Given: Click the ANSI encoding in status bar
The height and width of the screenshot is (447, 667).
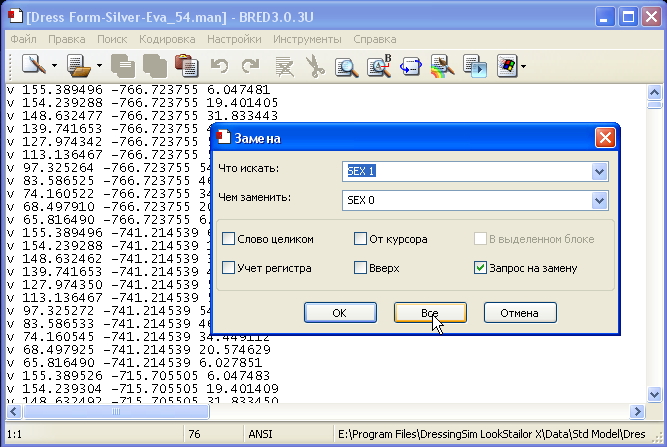Looking at the screenshot, I should coord(260,434).
